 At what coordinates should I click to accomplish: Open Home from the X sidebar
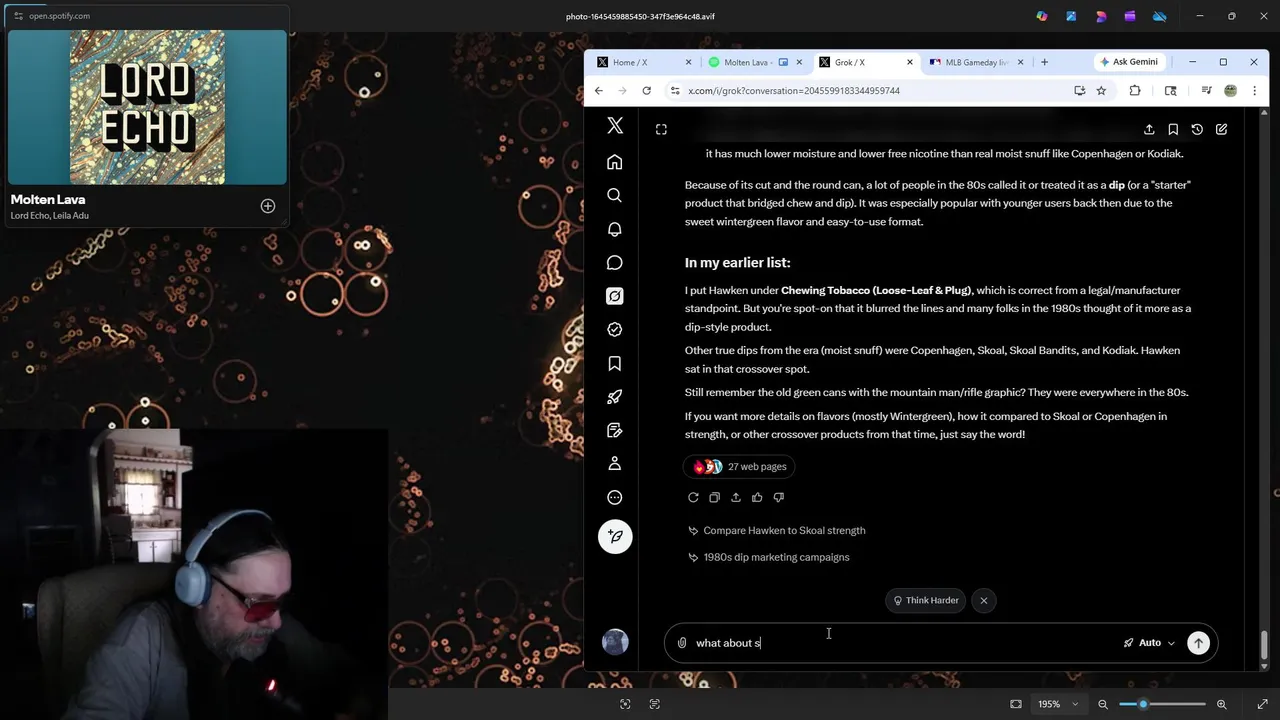coord(615,162)
